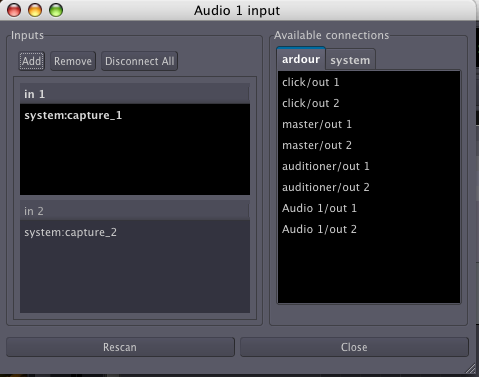479x377 pixels.
Task: Select the in 2 port header
Action: click(135, 211)
